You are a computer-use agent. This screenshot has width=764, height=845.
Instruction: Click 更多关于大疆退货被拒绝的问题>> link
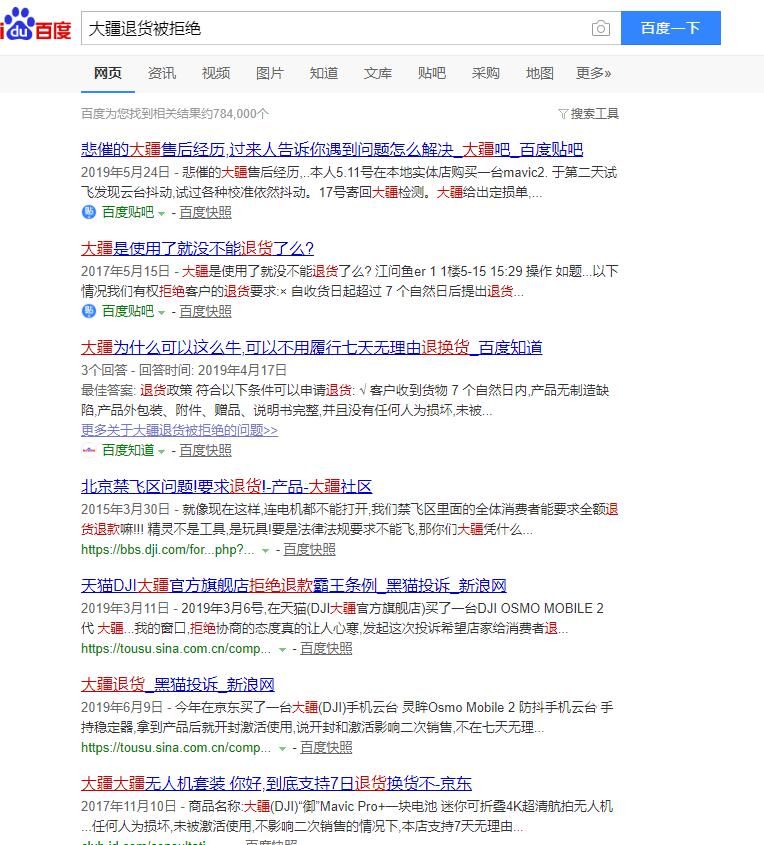pyautogui.click(x=179, y=430)
